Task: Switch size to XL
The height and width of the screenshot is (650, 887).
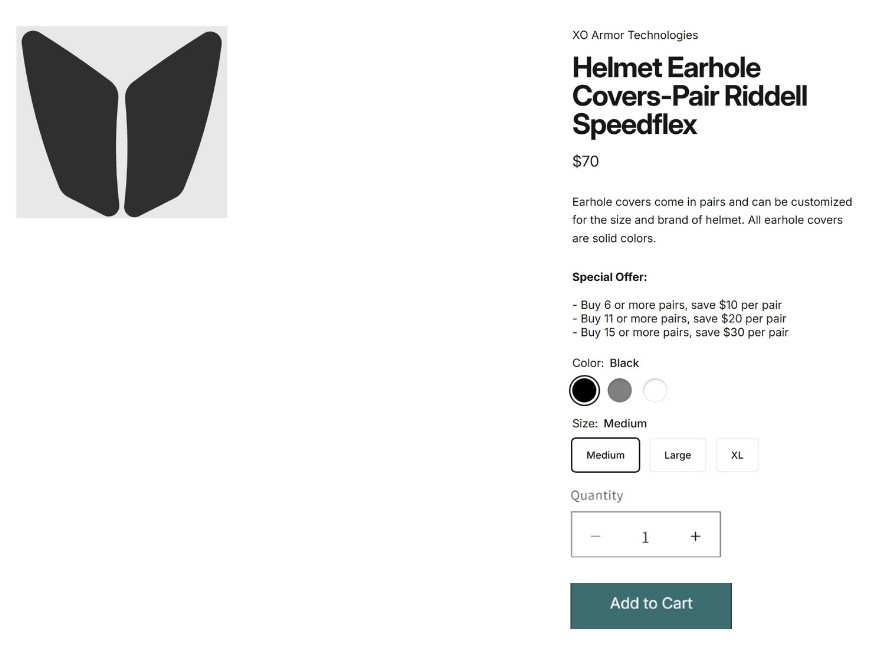Action: click(737, 455)
